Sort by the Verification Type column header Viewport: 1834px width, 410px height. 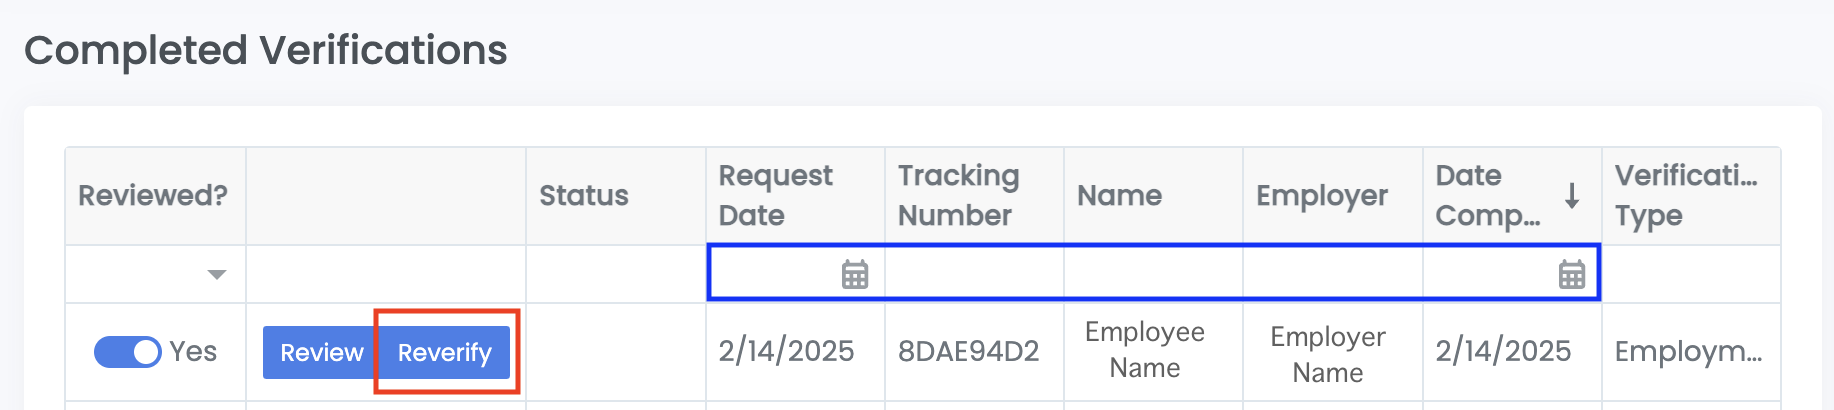(1686, 195)
